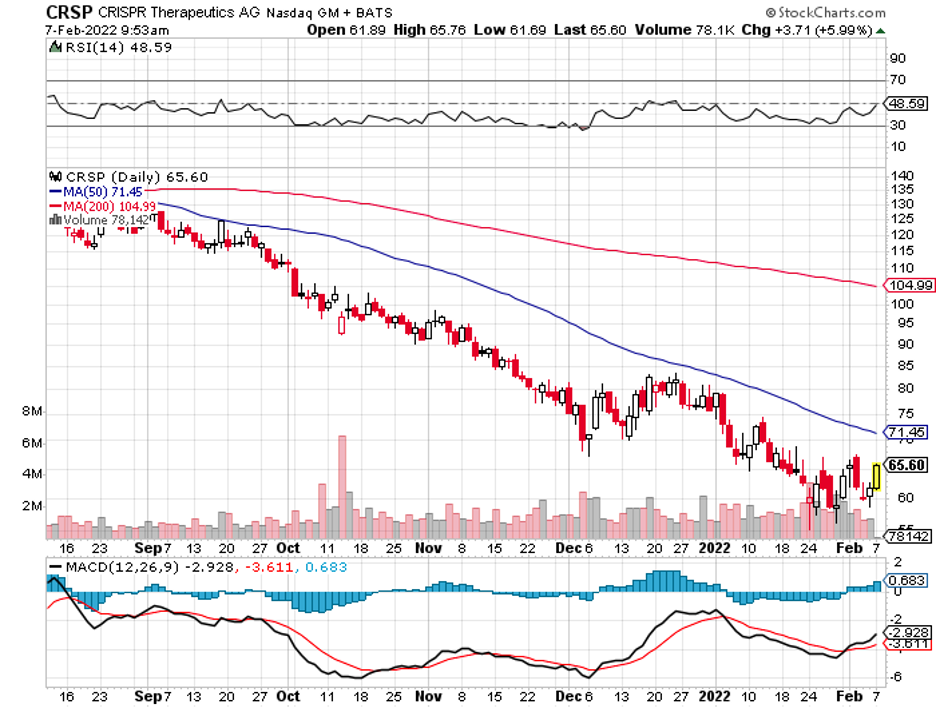
Task: Click the CRSP (Daily) 65.60 legend
Action: [x=137, y=177]
